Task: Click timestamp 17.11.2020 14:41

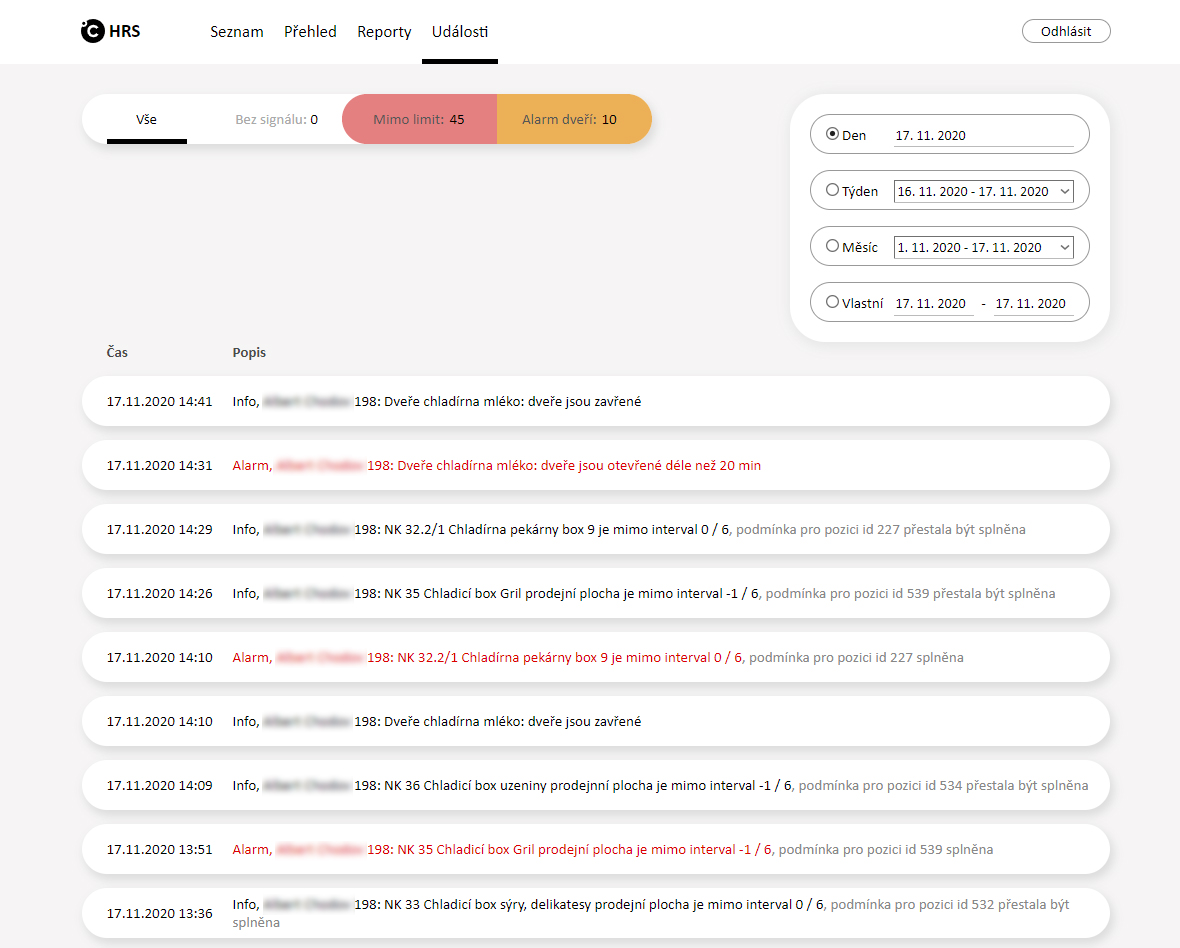Action: click(160, 401)
